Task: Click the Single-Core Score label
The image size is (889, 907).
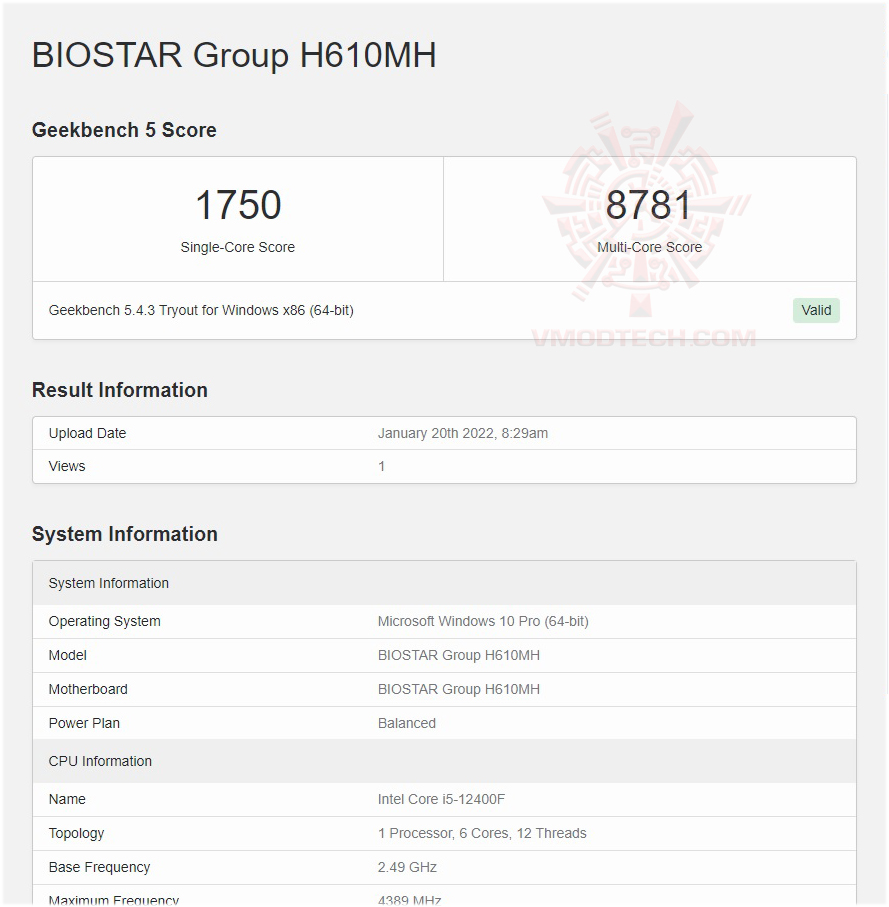Action: [x=238, y=247]
